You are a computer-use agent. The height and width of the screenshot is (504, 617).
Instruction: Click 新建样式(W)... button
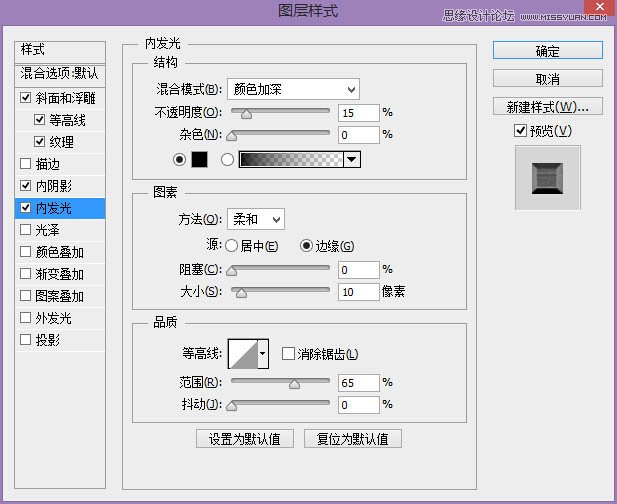pos(547,106)
